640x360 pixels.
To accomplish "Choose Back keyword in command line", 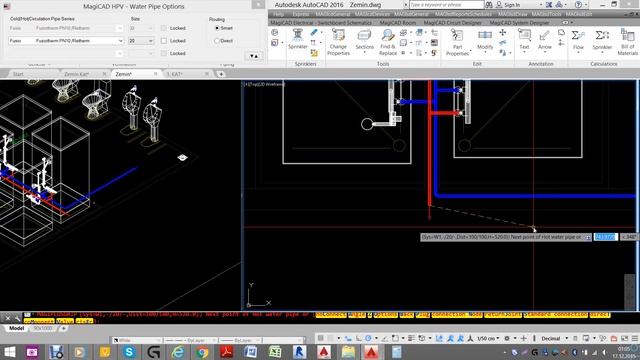I will point(407,315).
